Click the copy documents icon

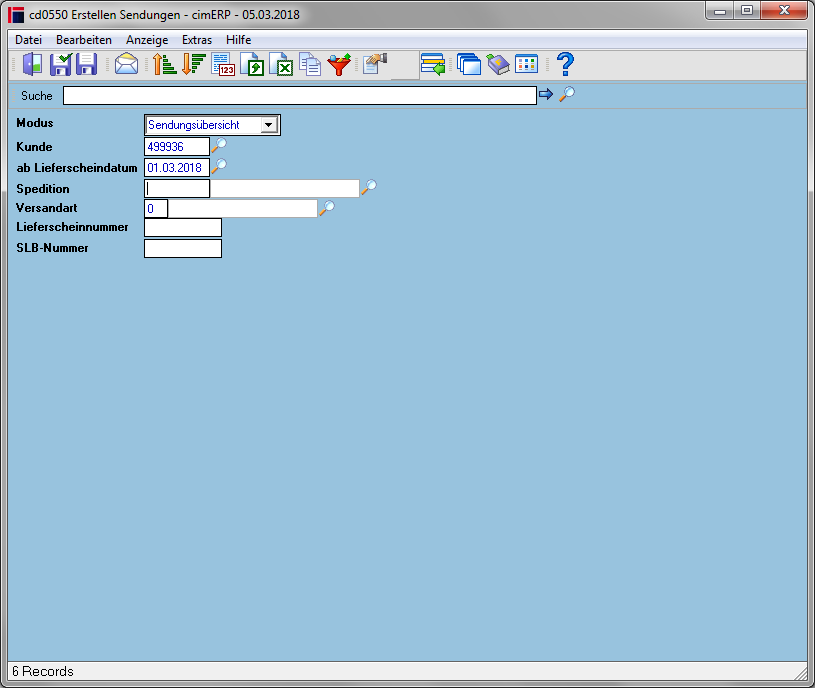click(x=310, y=64)
